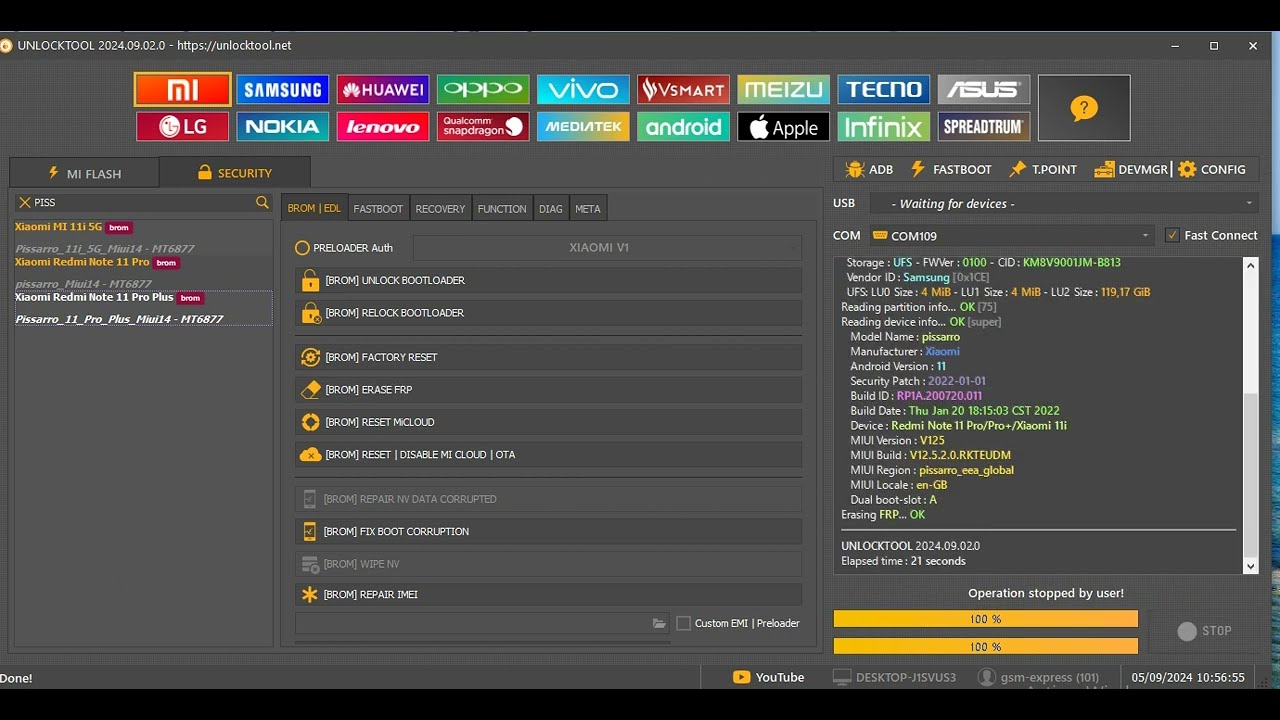Select the PRELOADER Auth radio button
The width and height of the screenshot is (1280, 720).
(x=302, y=248)
